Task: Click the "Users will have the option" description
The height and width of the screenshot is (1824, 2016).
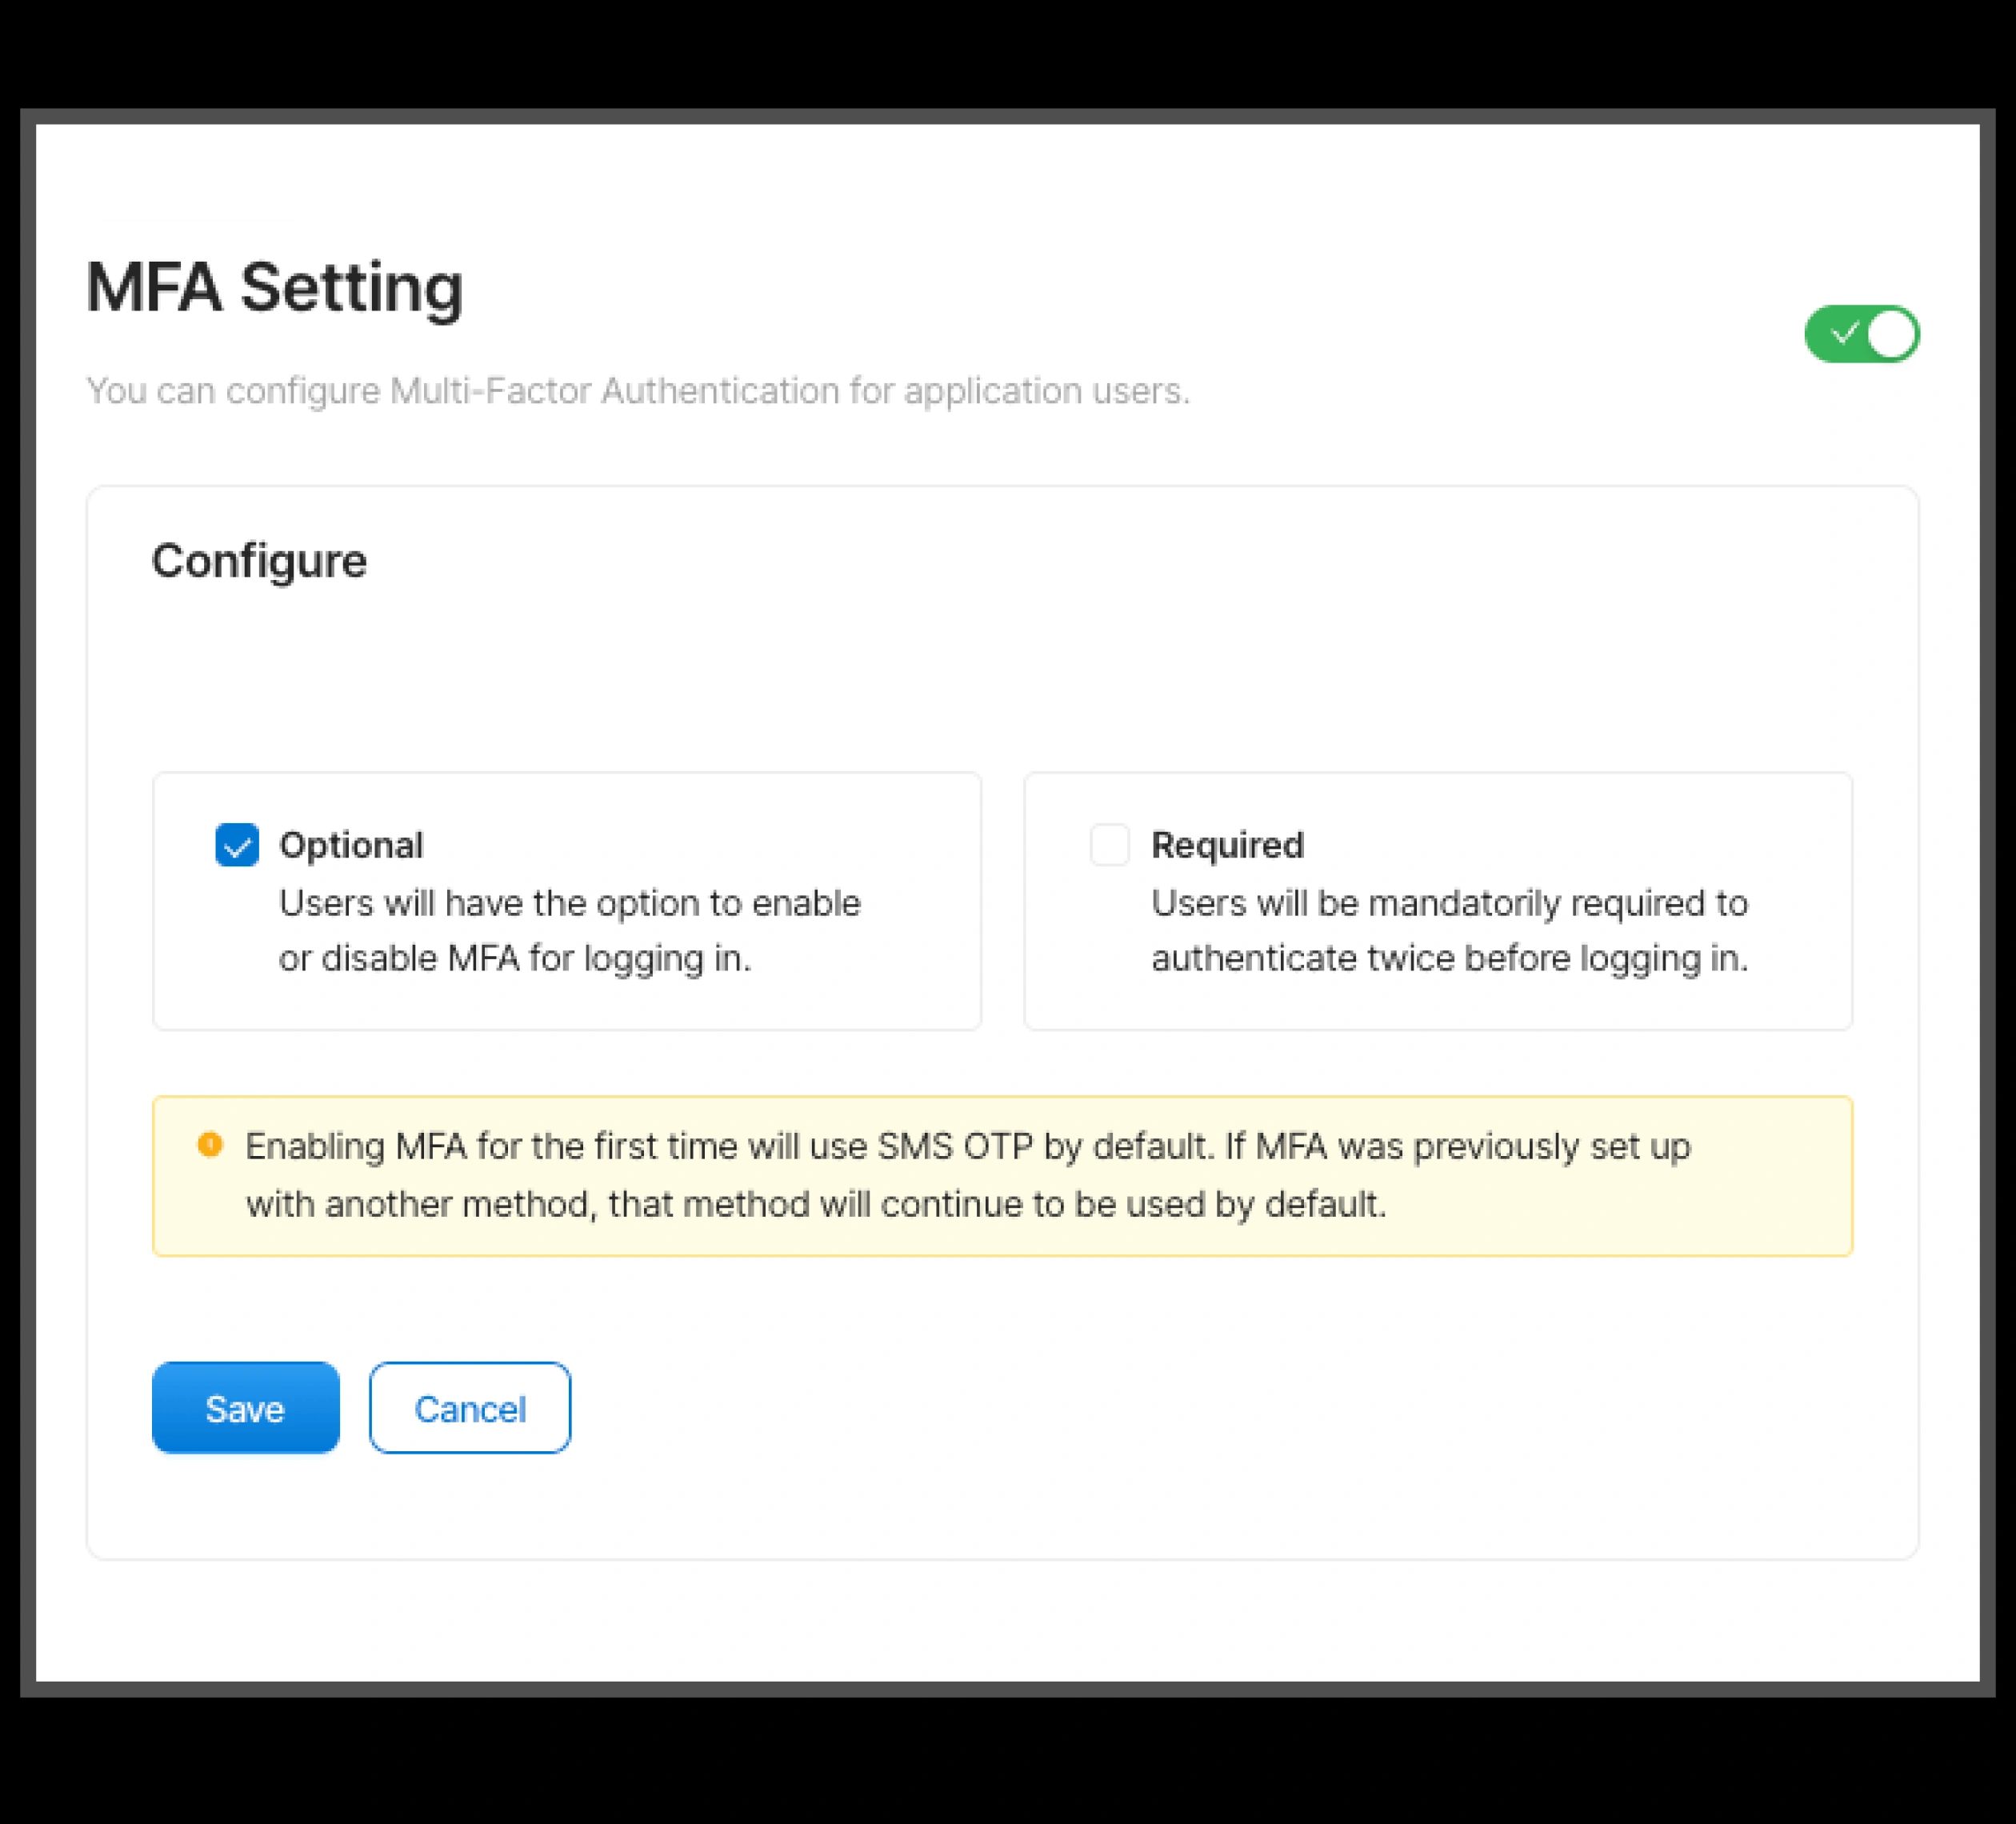Action: (x=569, y=903)
